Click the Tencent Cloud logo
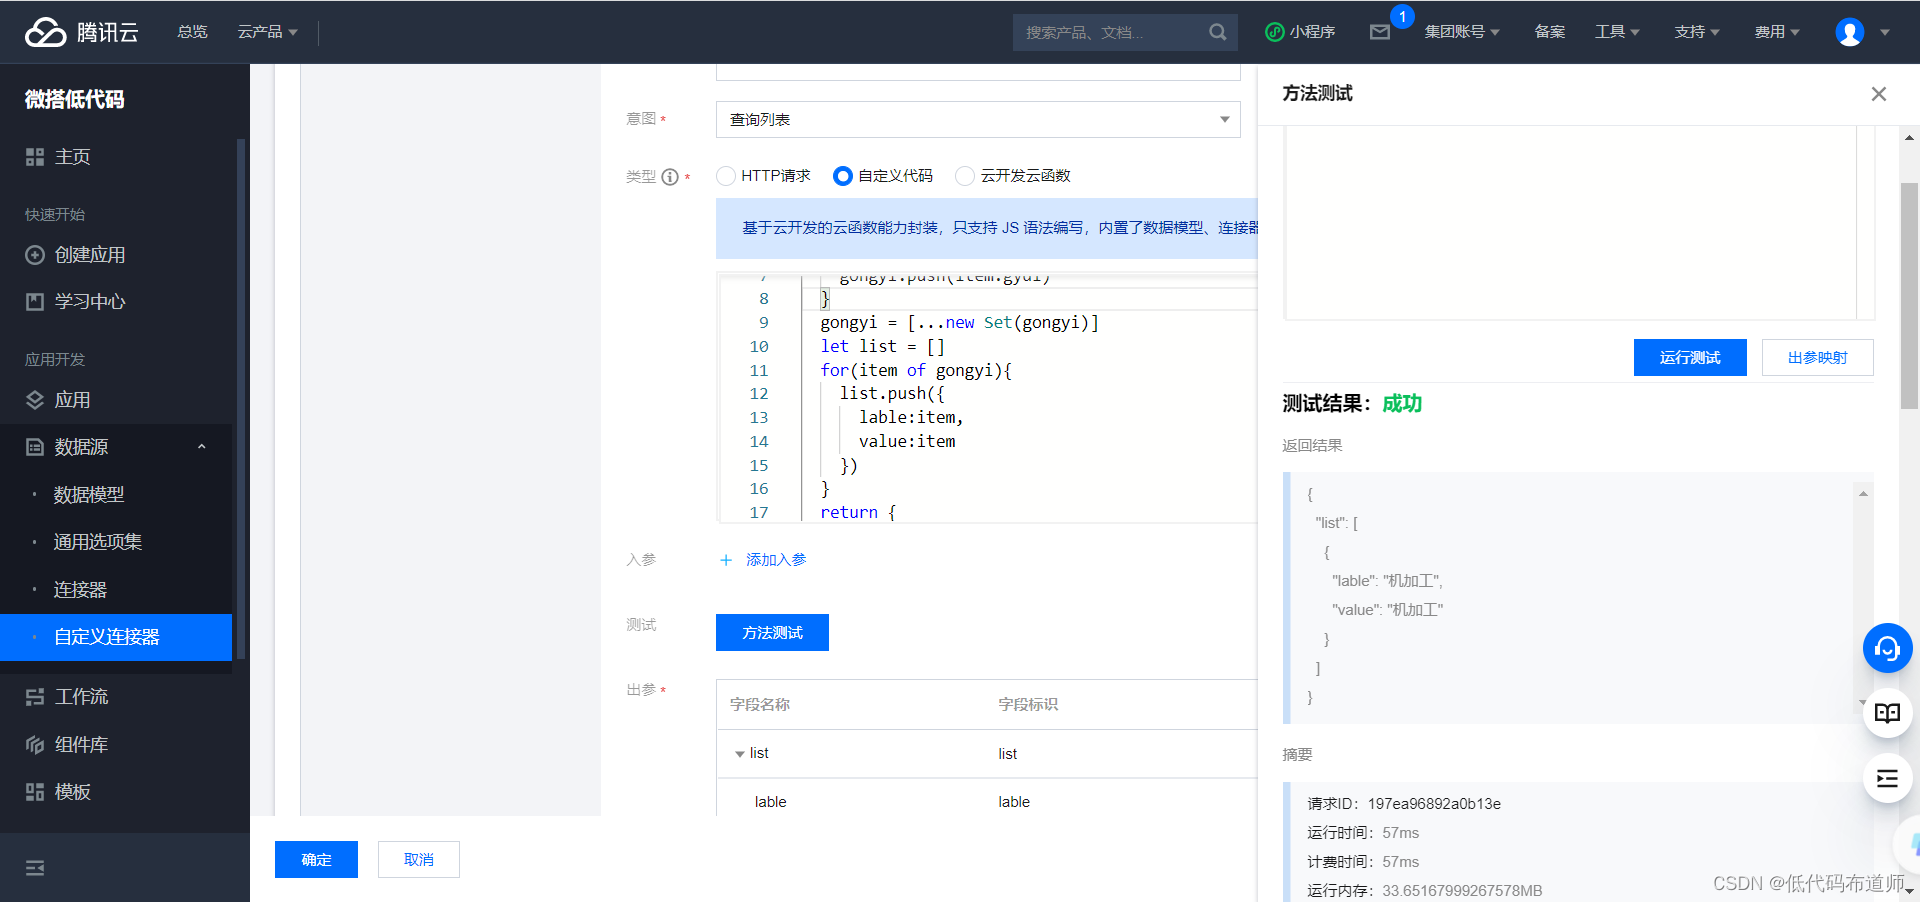The width and height of the screenshot is (1920, 902). [x=82, y=32]
